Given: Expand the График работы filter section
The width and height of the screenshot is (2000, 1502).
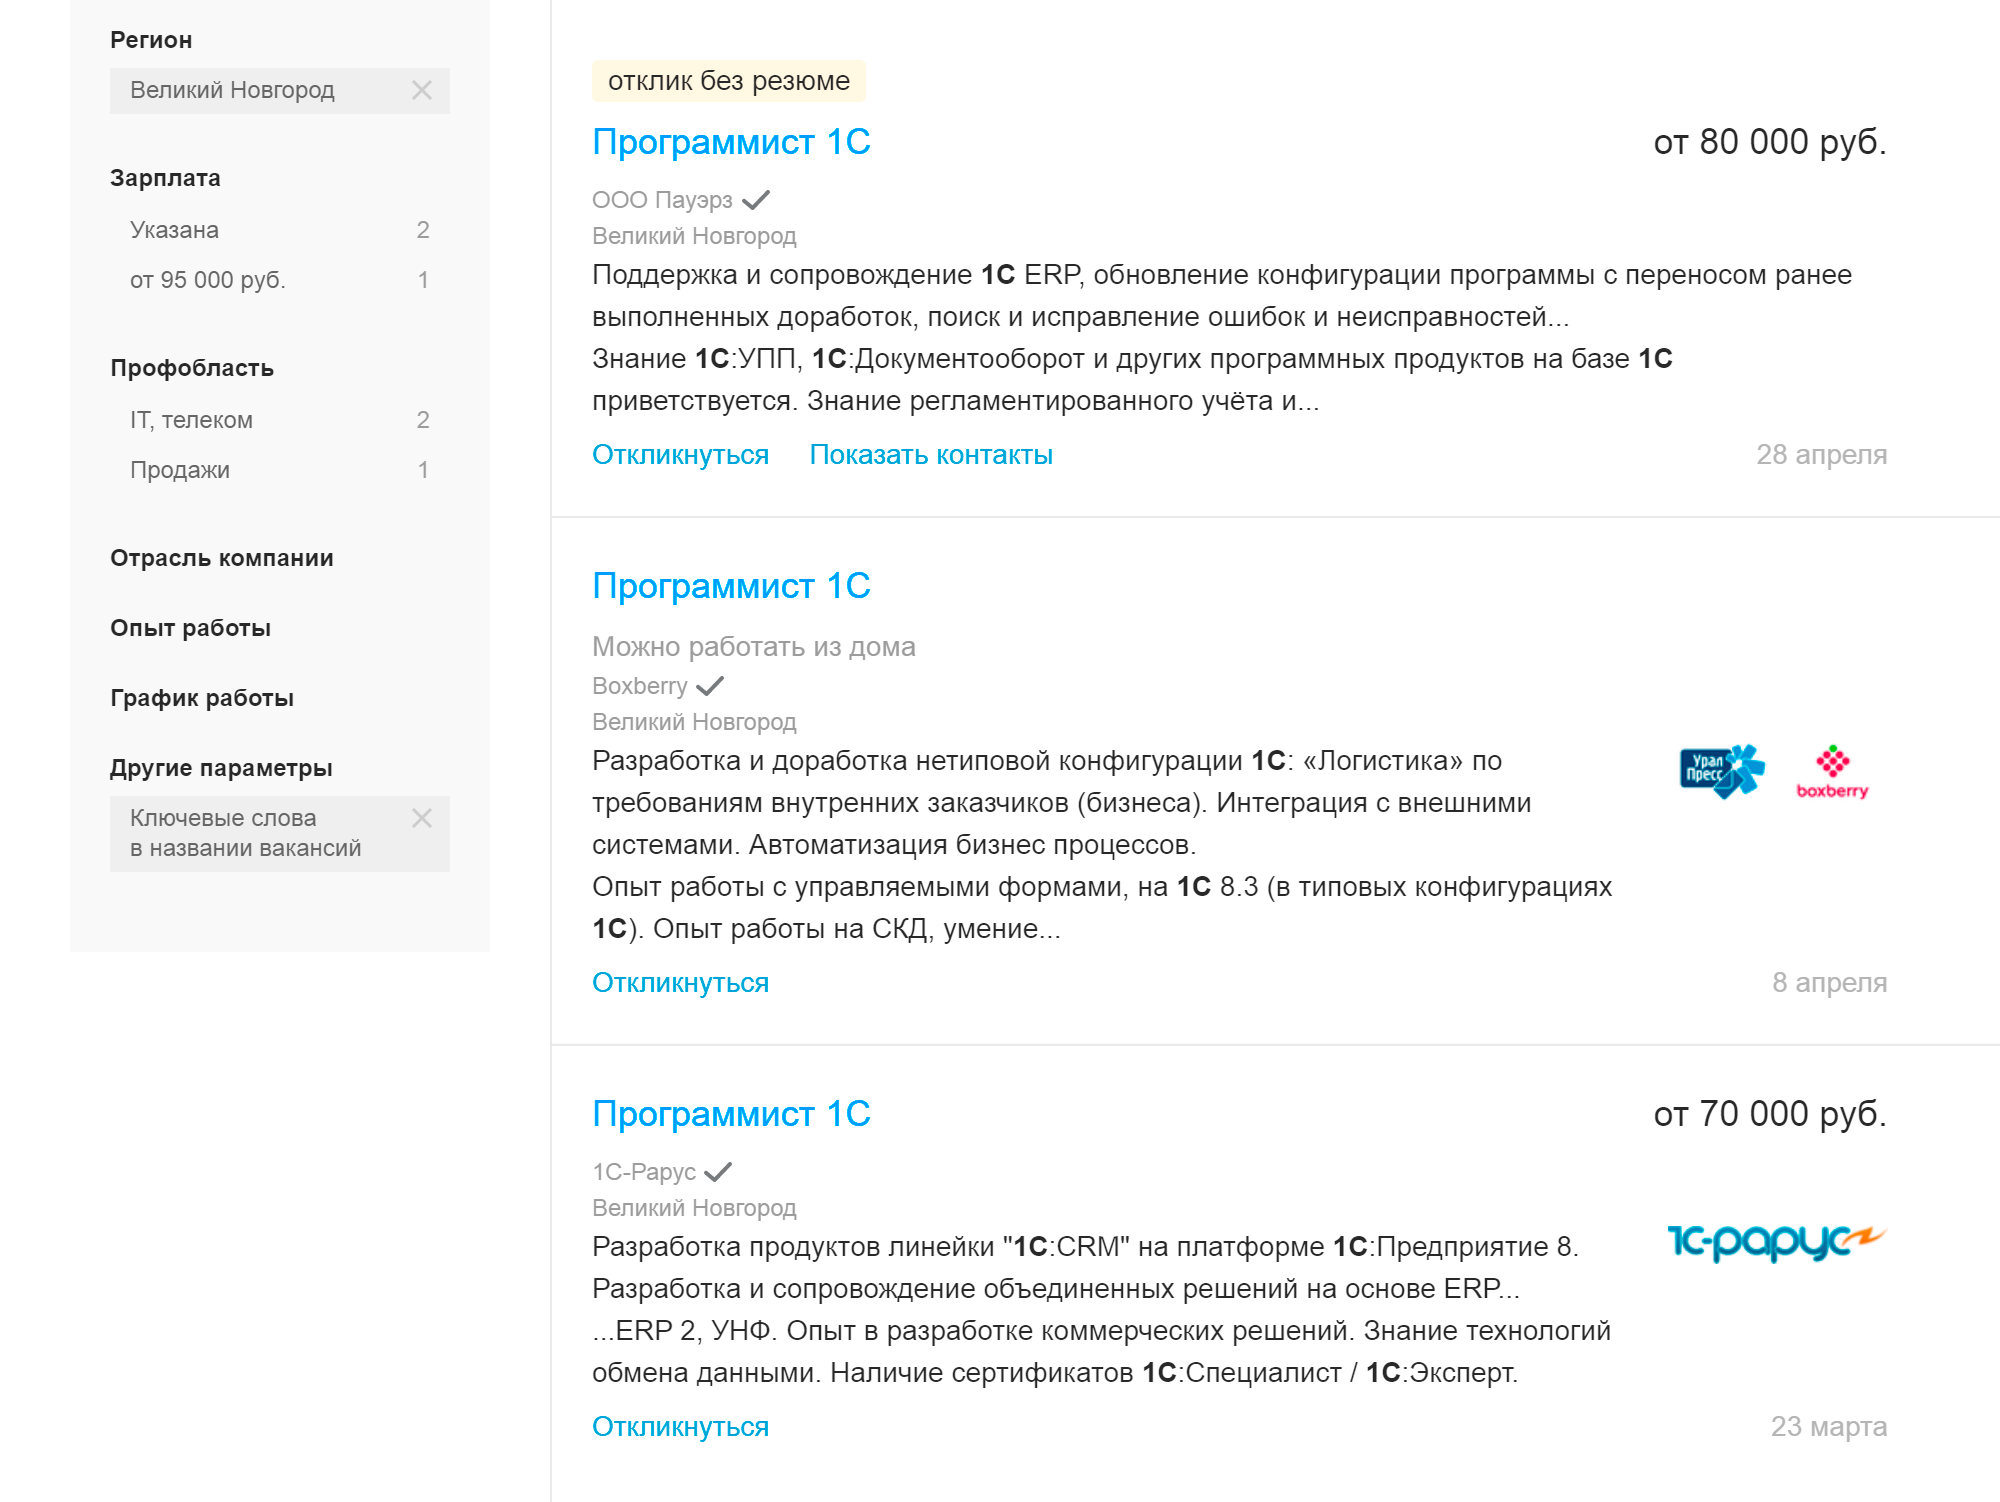Looking at the screenshot, I should pos(202,698).
